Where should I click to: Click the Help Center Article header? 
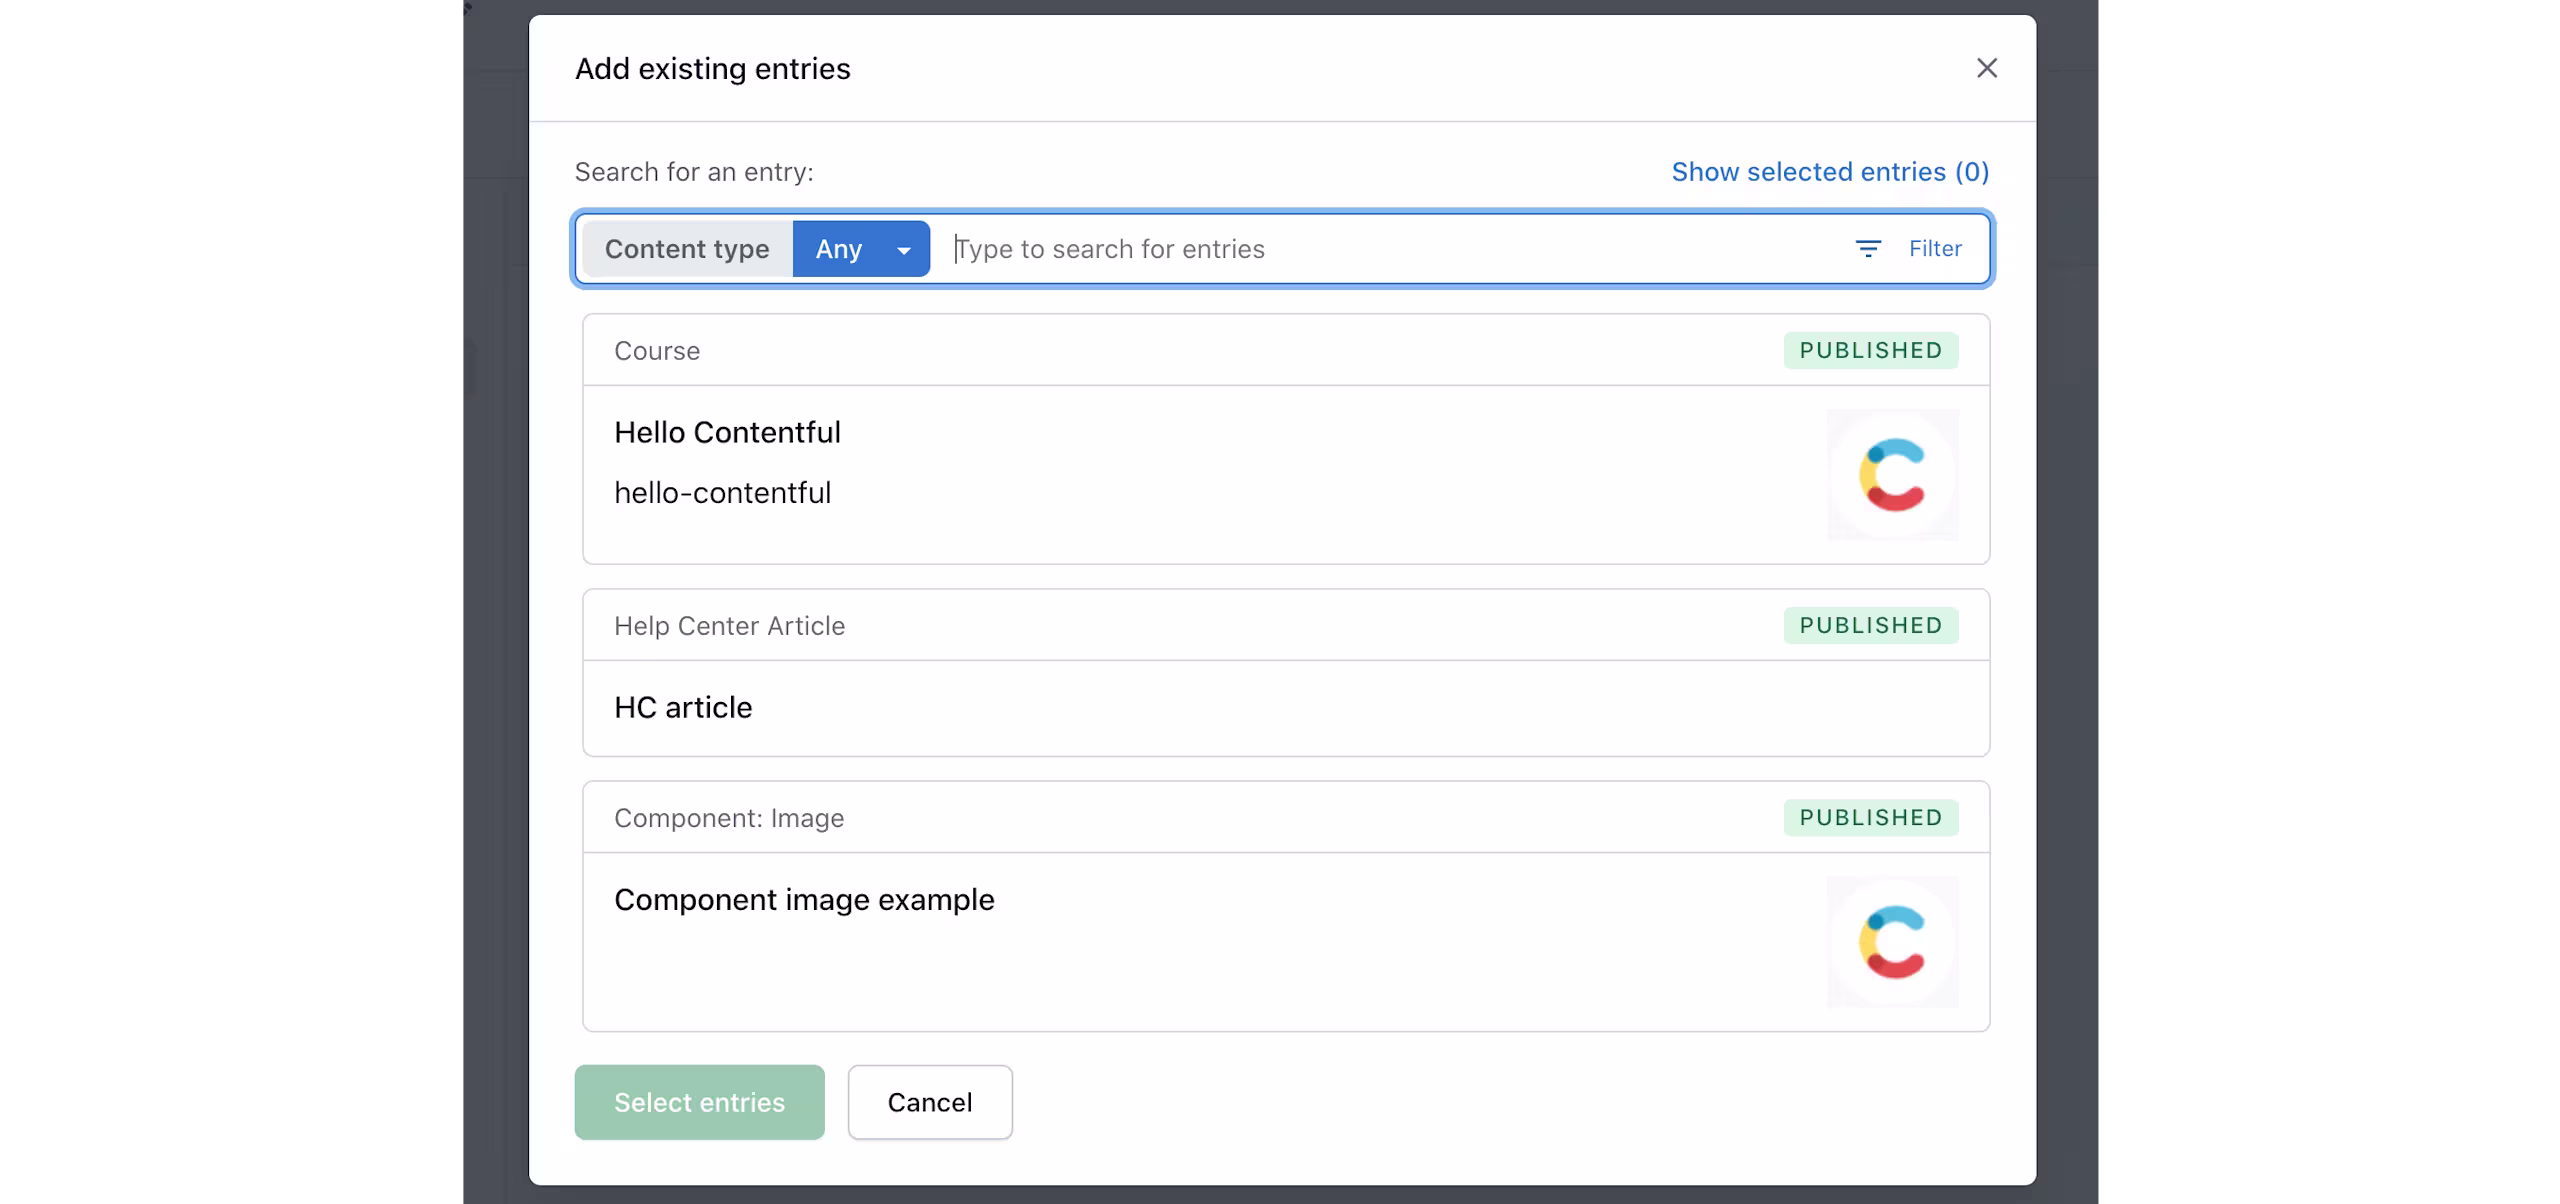tap(729, 626)
